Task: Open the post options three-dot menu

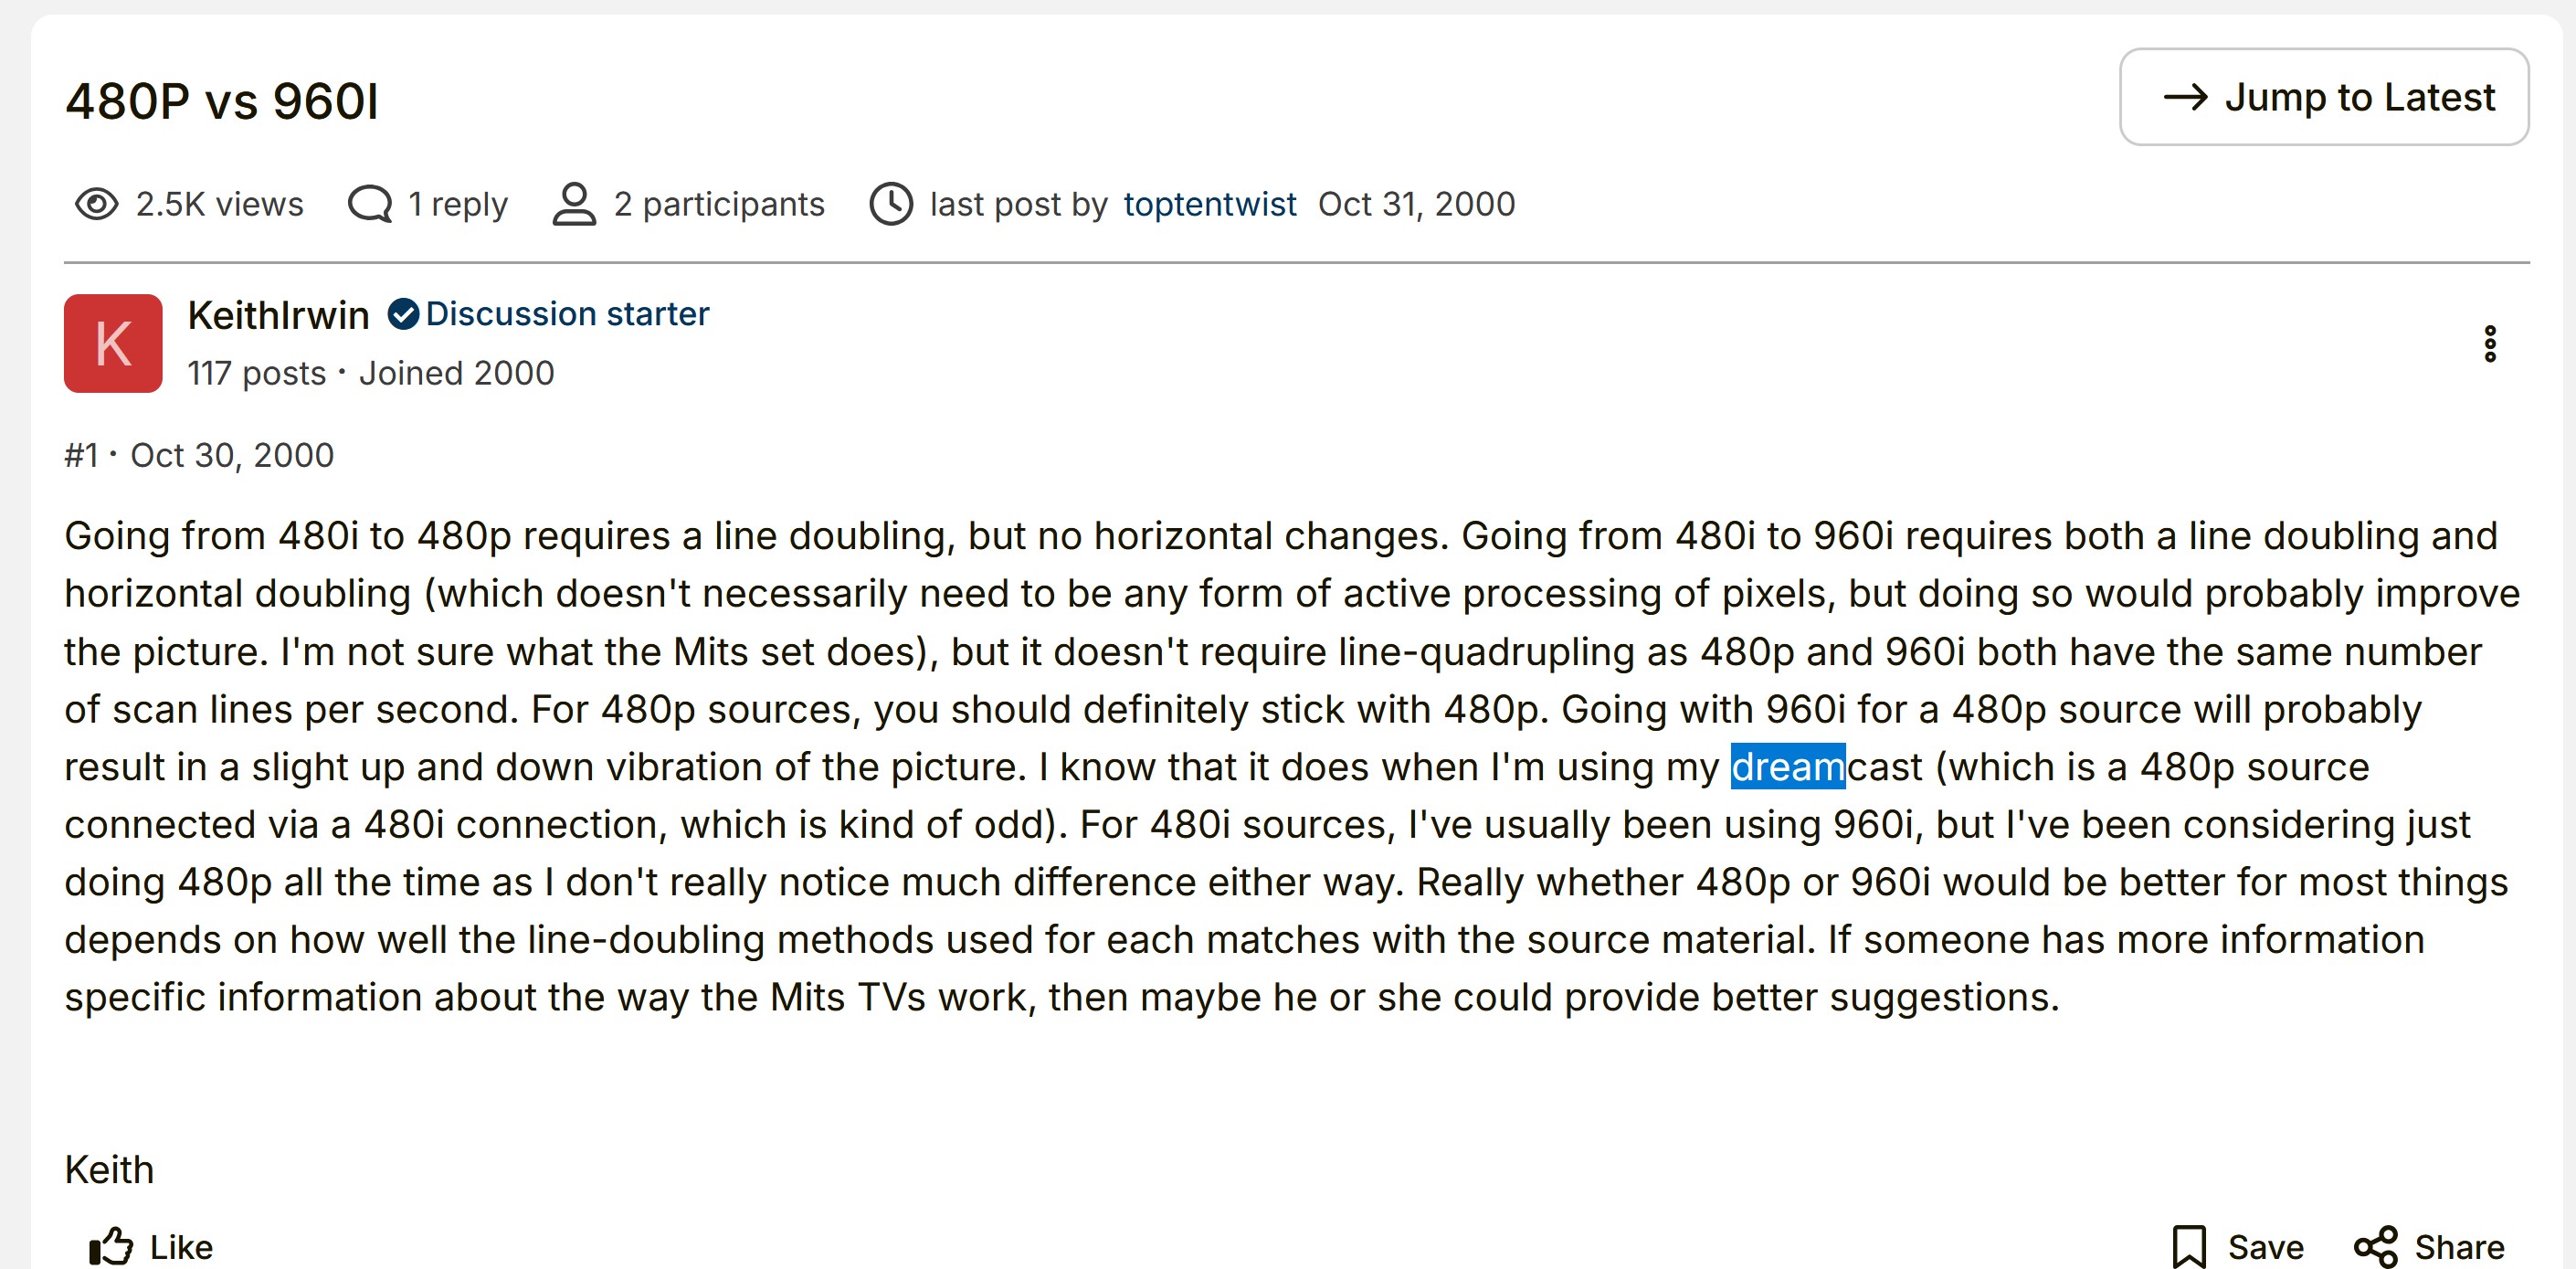Action: 2489,343
